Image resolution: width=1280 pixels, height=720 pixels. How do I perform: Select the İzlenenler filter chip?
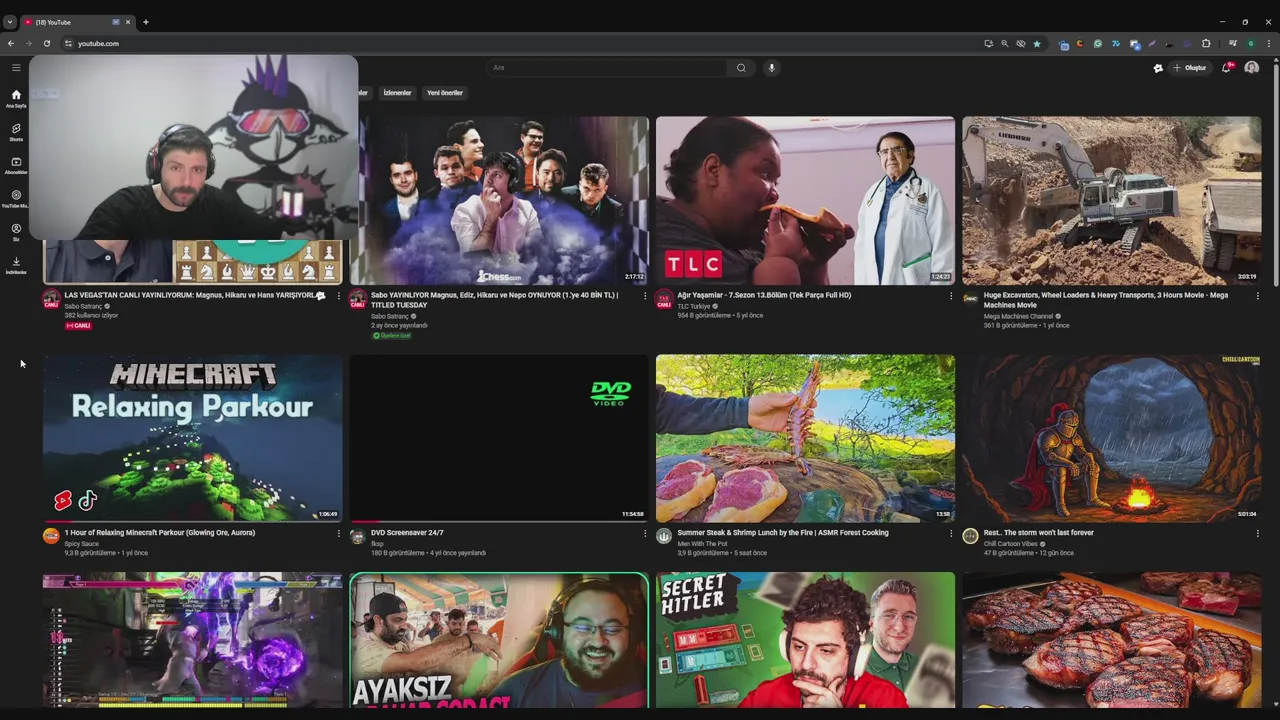pos(397,93)
